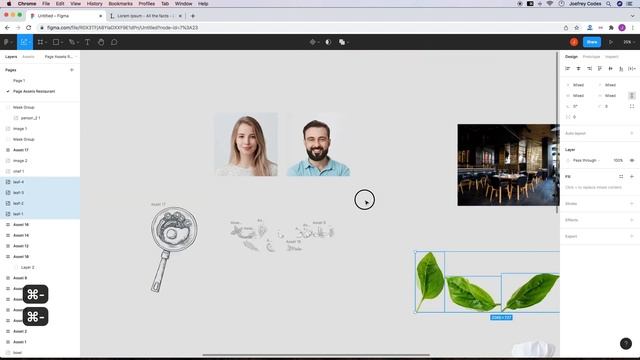Align selection horizontal centers
Screen dimensions: 640x360
point(578,69)
